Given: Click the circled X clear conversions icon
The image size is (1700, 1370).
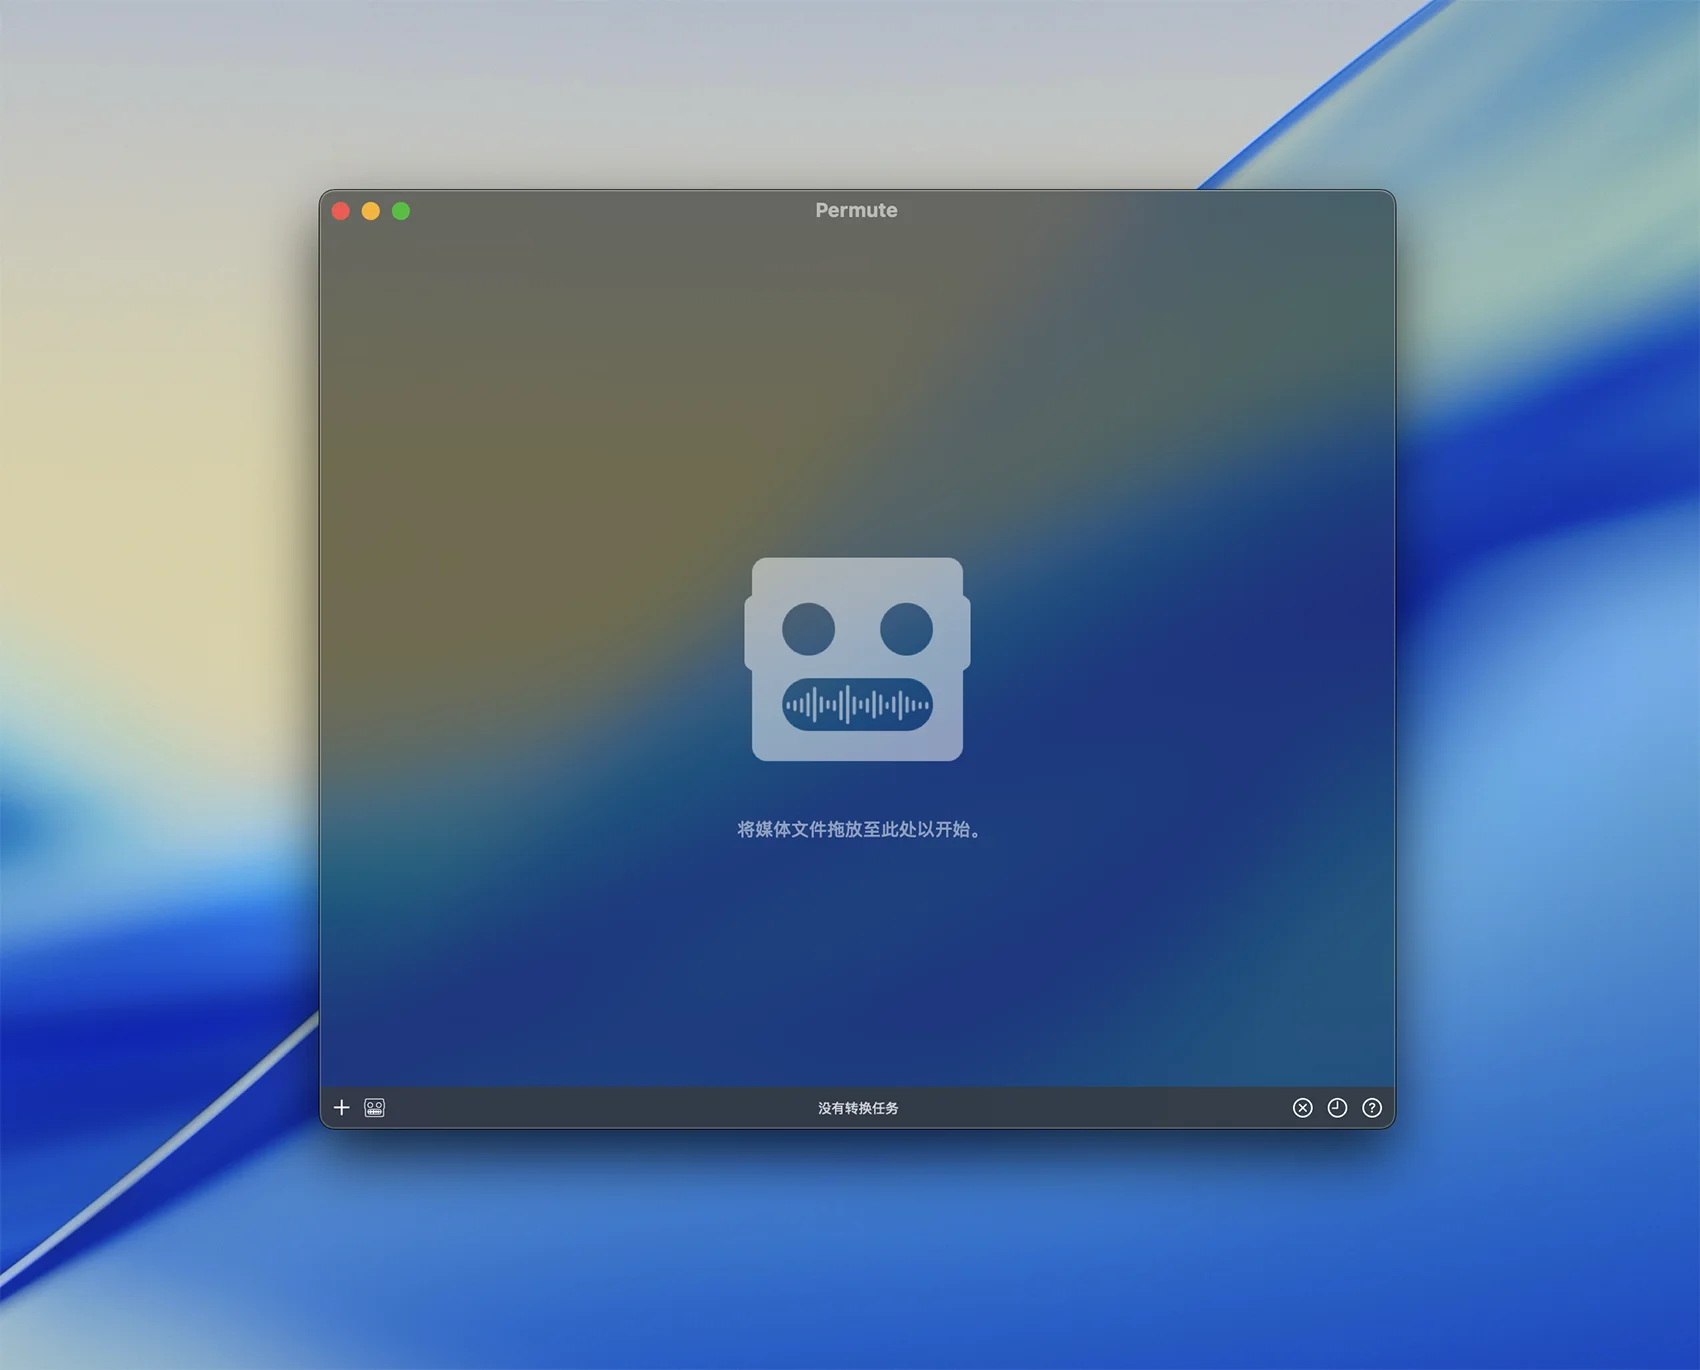Looking at the screenshot, I should pos(1302,1107).
